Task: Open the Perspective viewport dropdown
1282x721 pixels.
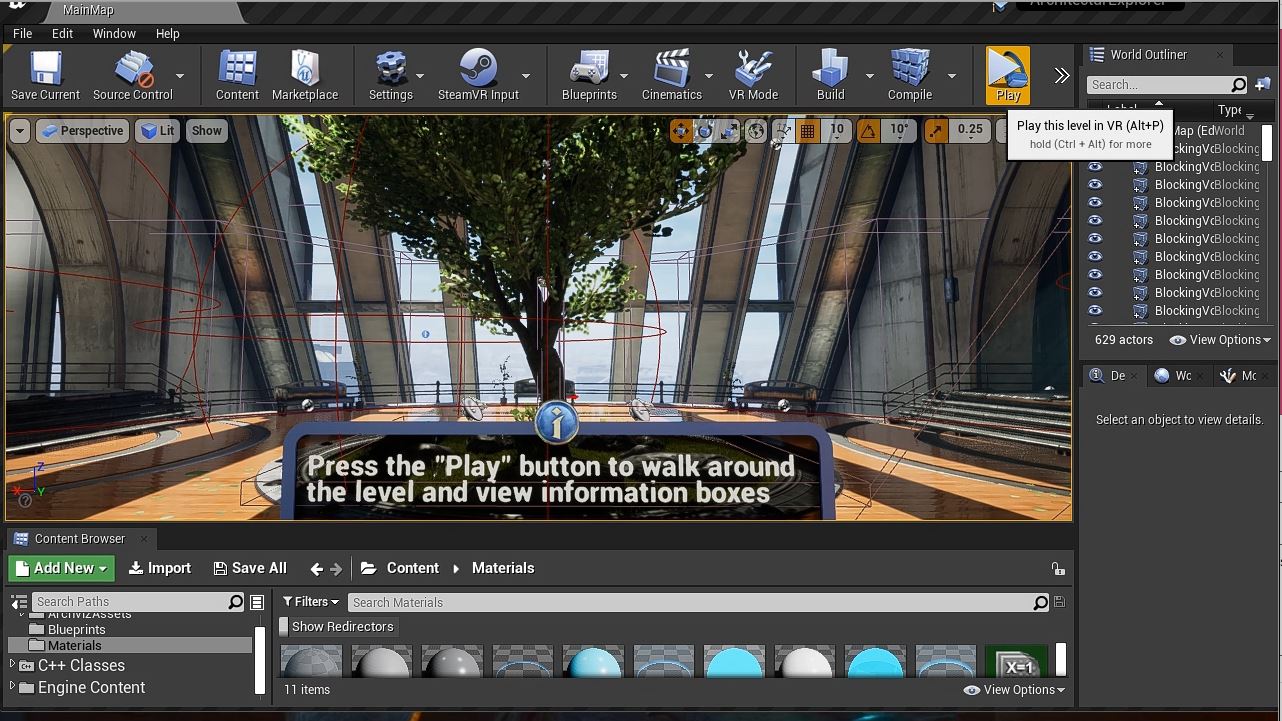Action: (81, 130)
